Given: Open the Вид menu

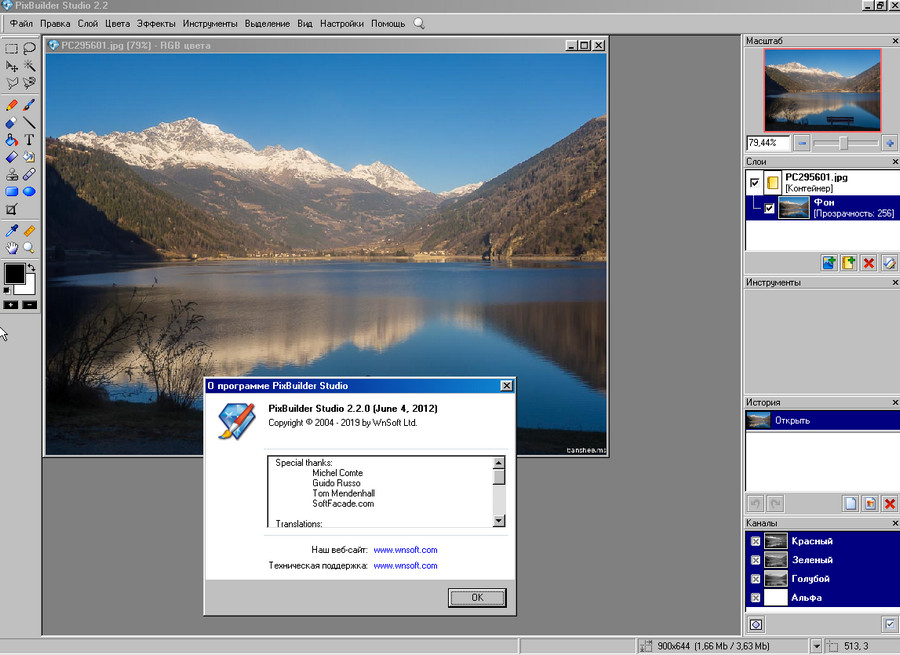Looking at the screenshot, I should pyautogui.click(x=305, y=24).
